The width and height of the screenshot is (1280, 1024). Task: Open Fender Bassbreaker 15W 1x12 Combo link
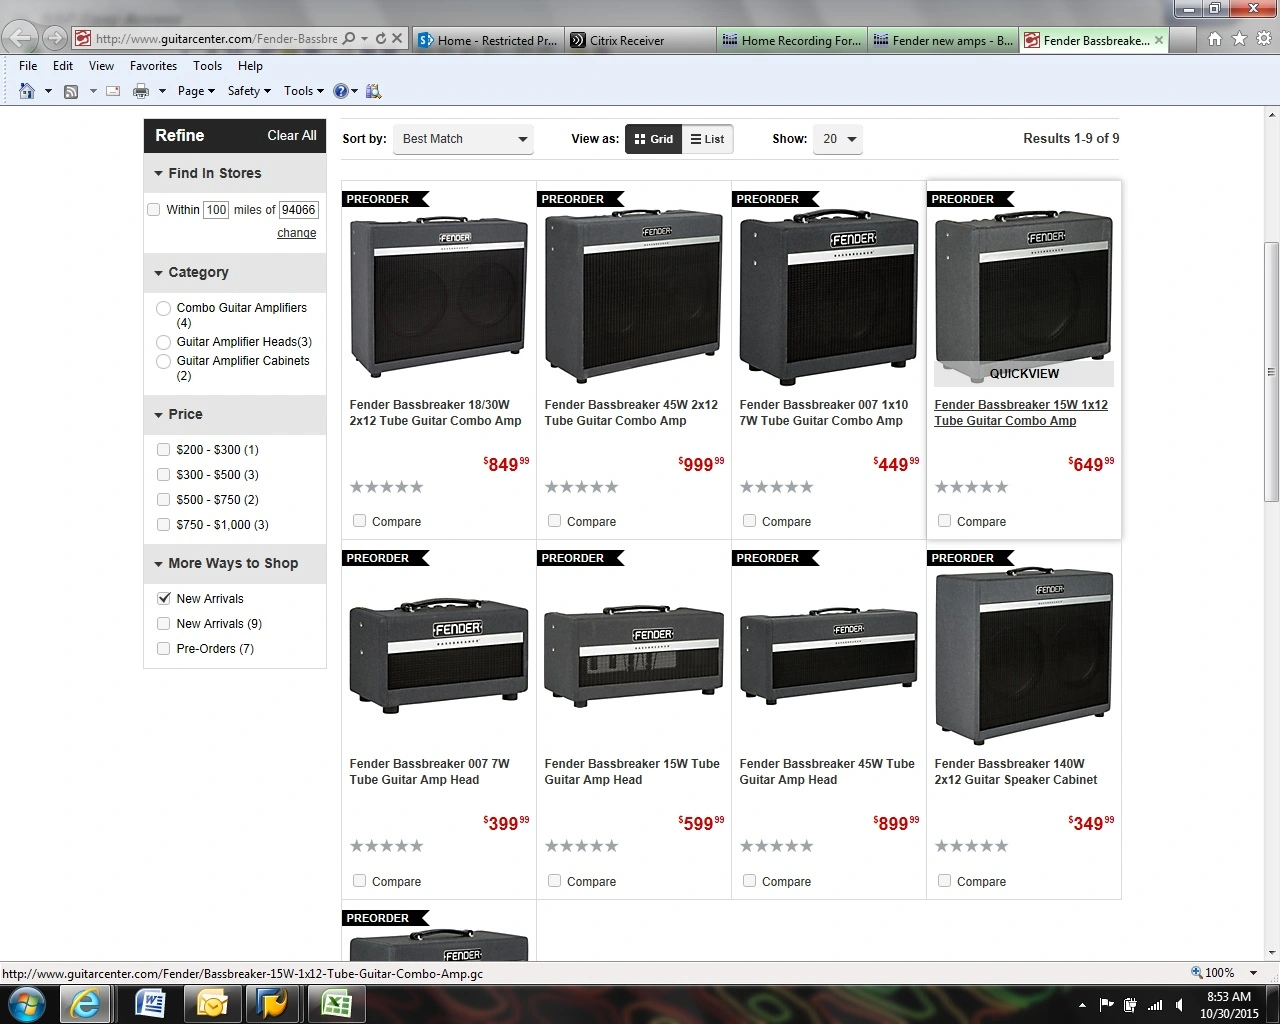click(x=1021, y=413)
